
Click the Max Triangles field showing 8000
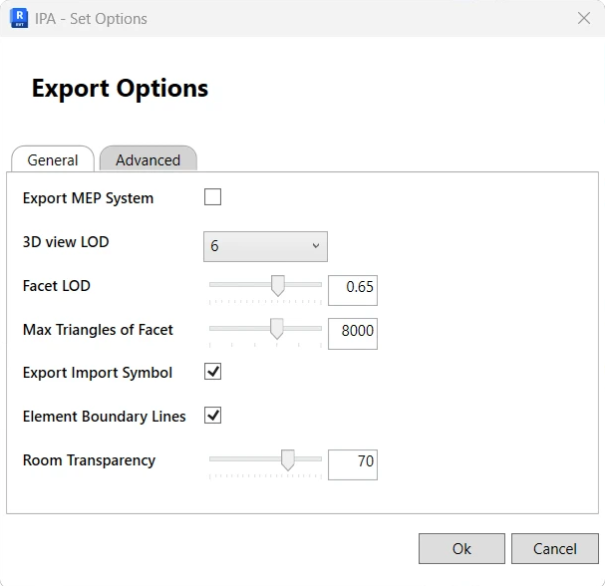[353, 334]
